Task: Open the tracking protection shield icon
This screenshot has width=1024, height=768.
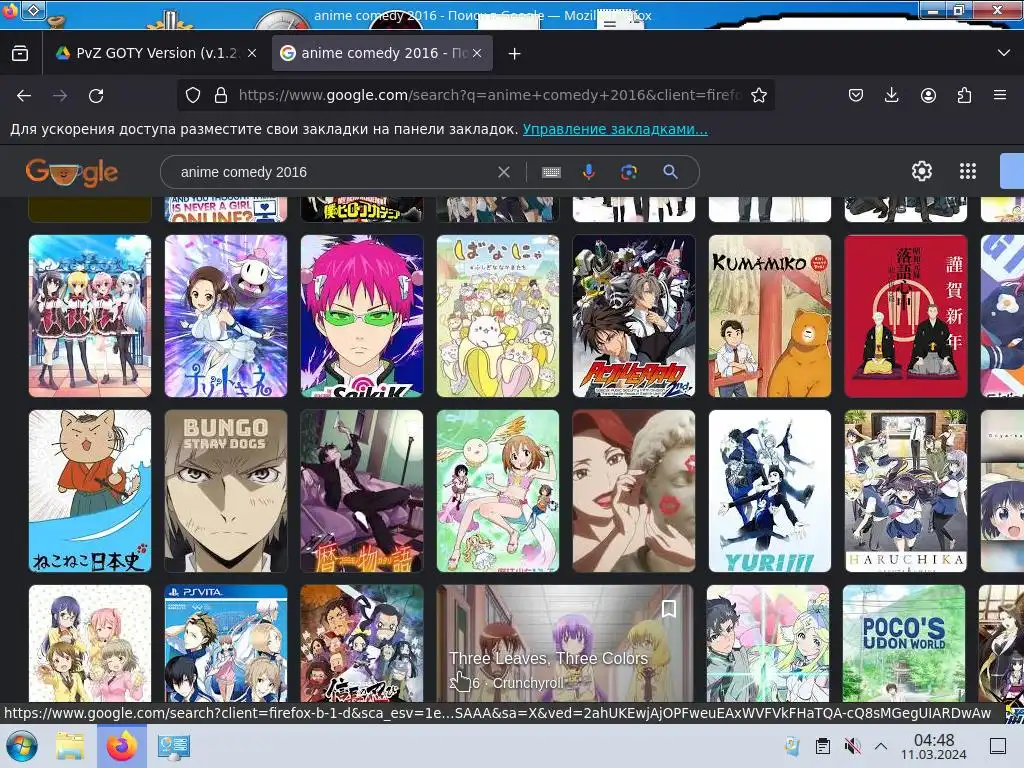Action: tap(193, 95)
